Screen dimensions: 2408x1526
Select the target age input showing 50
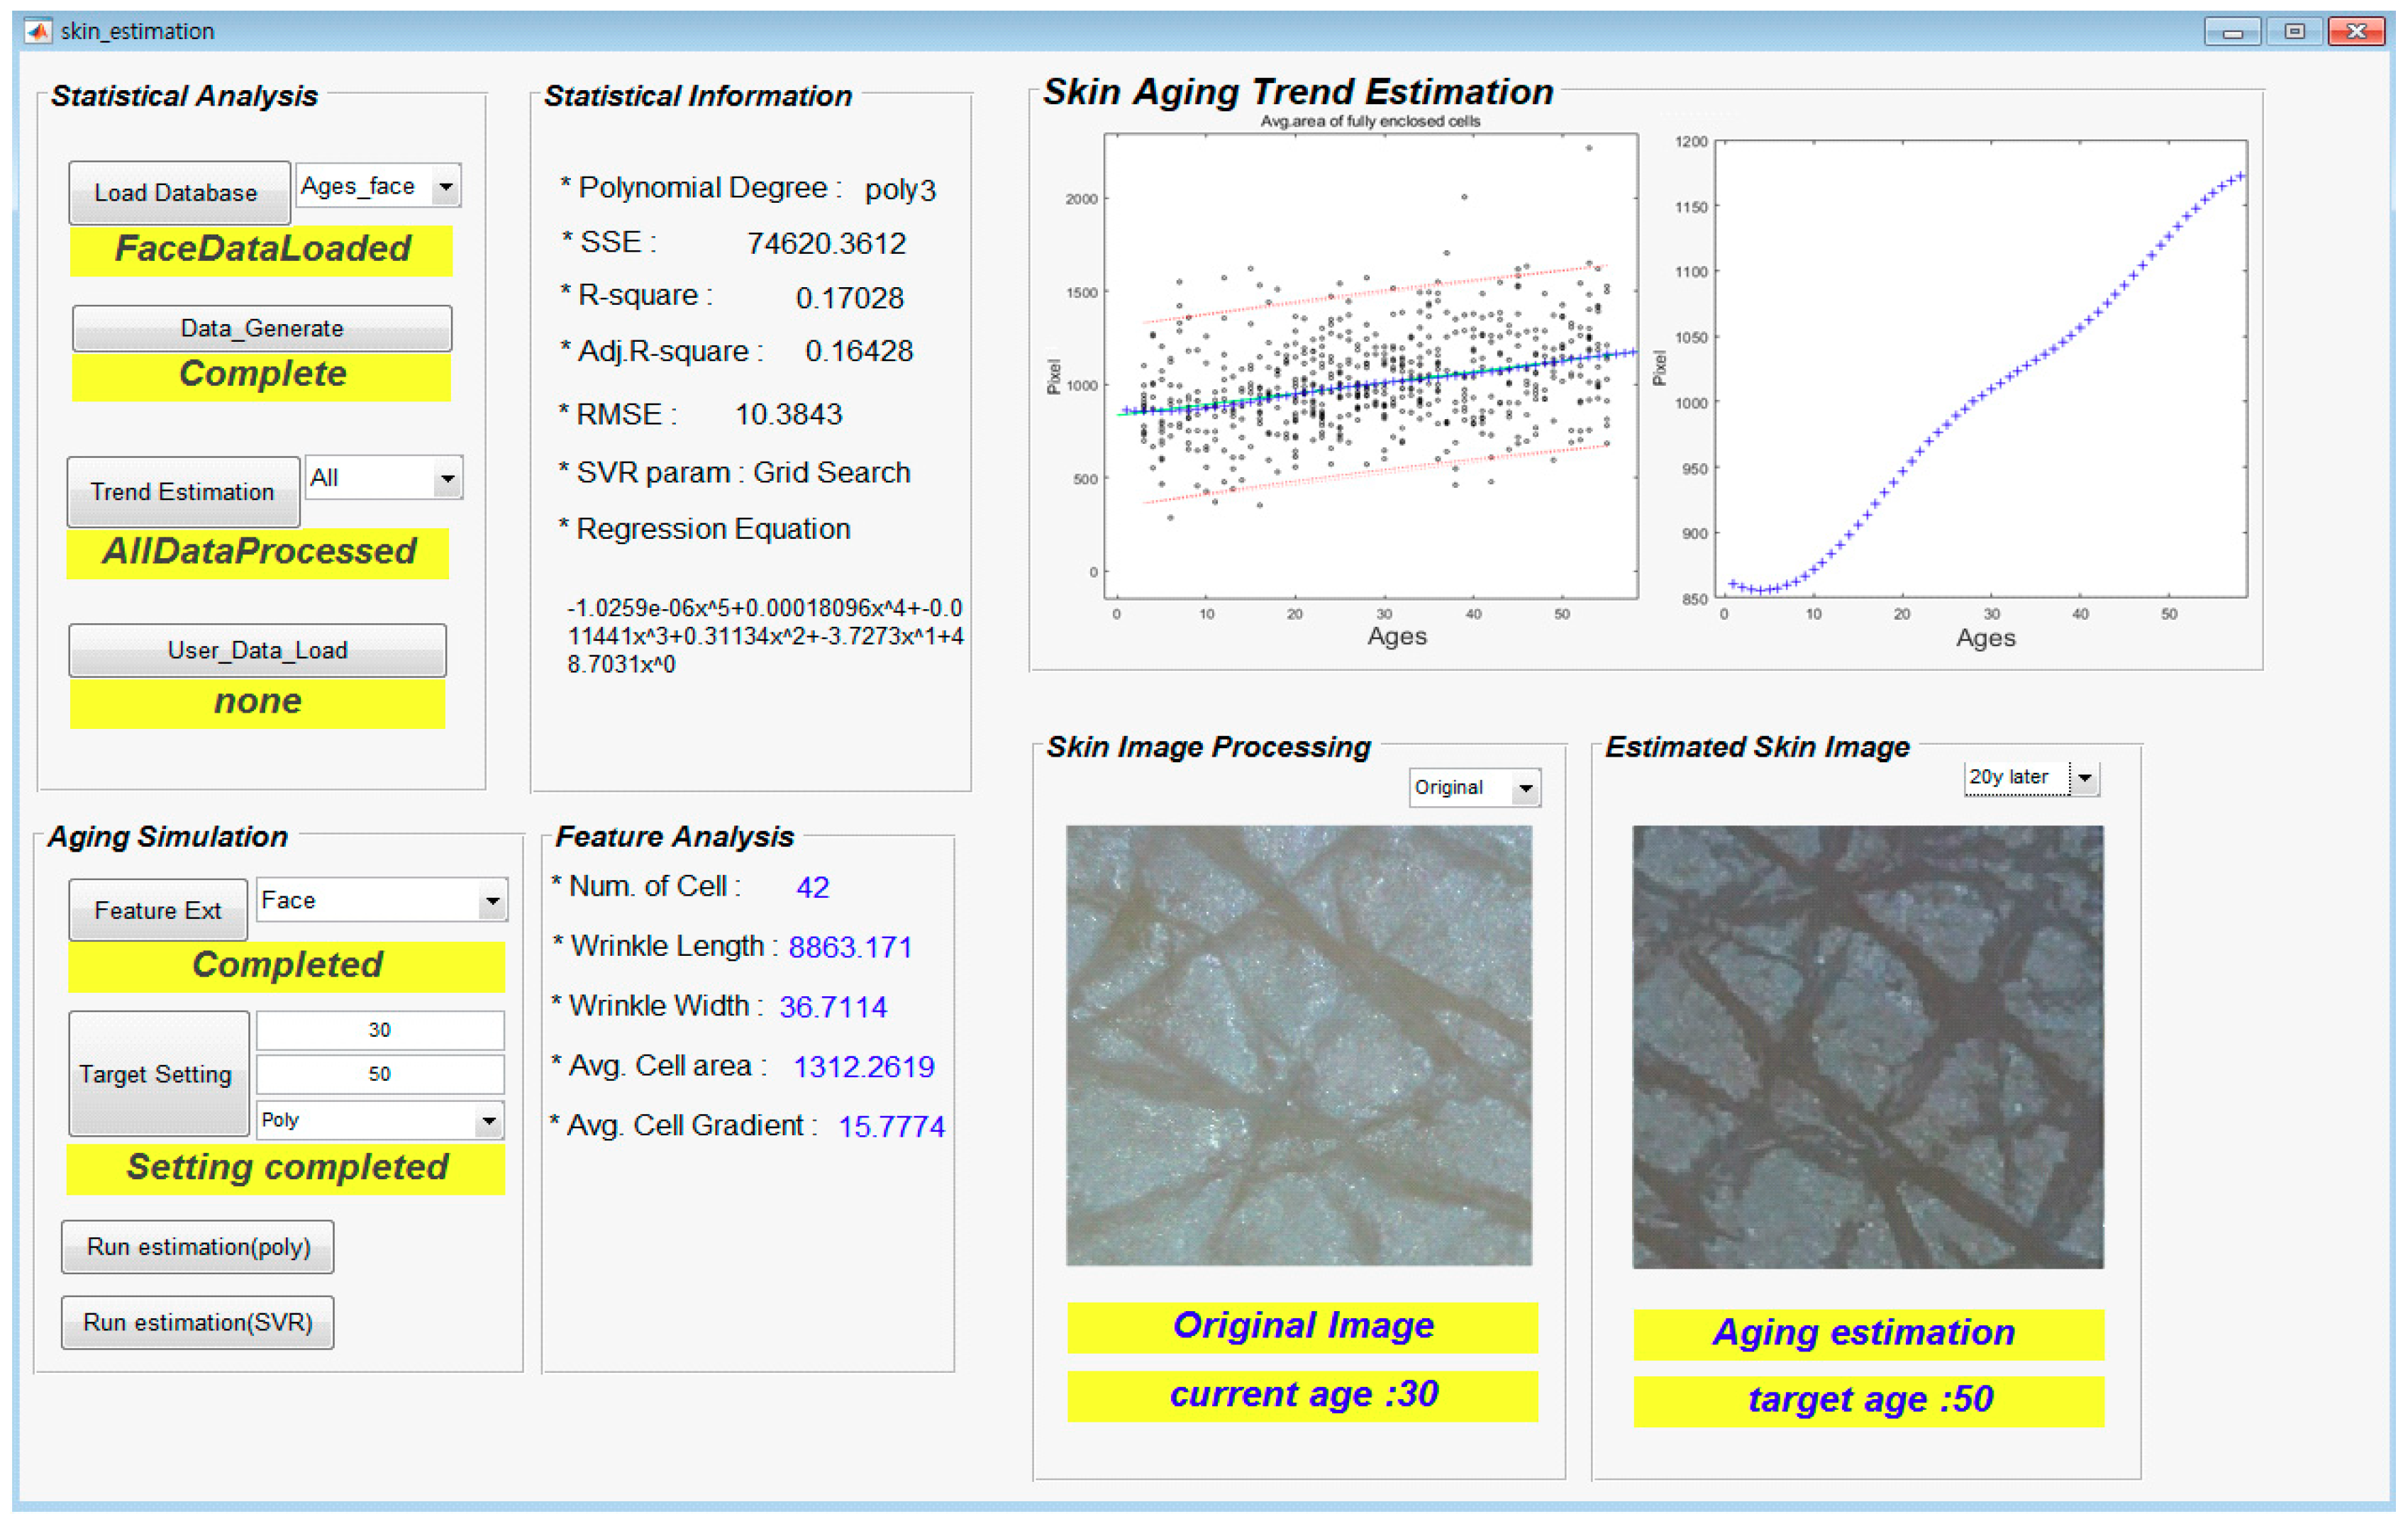[x=380, y=1073]
